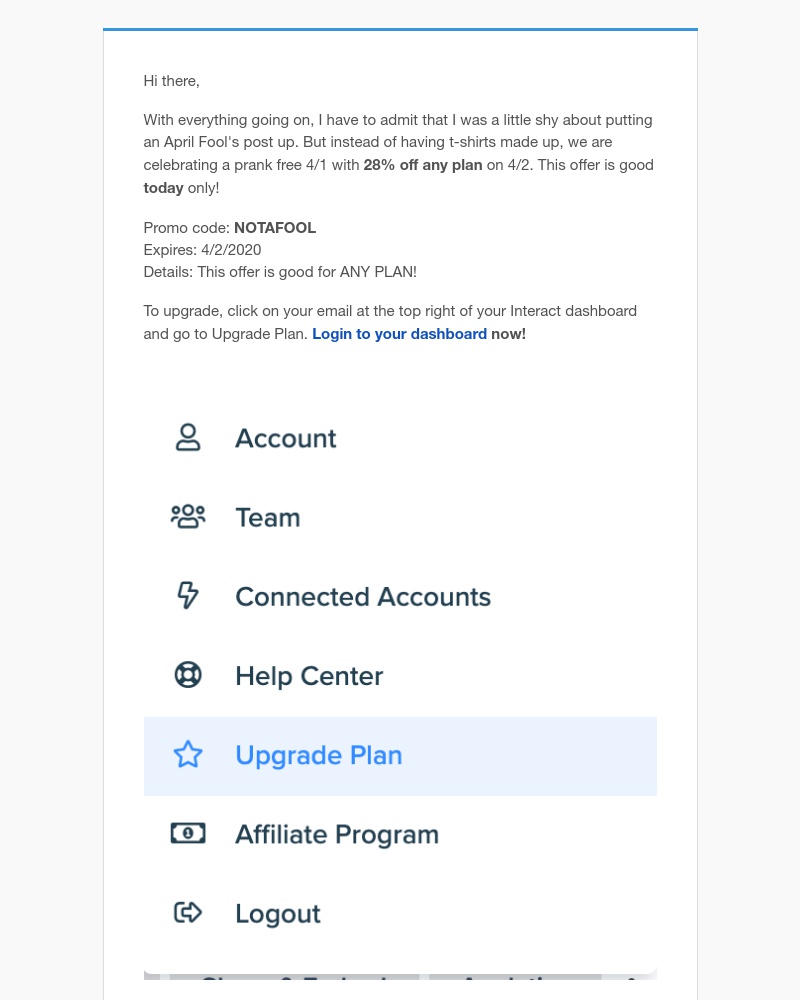Click the Help Center lifebuoy icon
This screenshot has width=800, height=1000.
click(x=188, y=675)
